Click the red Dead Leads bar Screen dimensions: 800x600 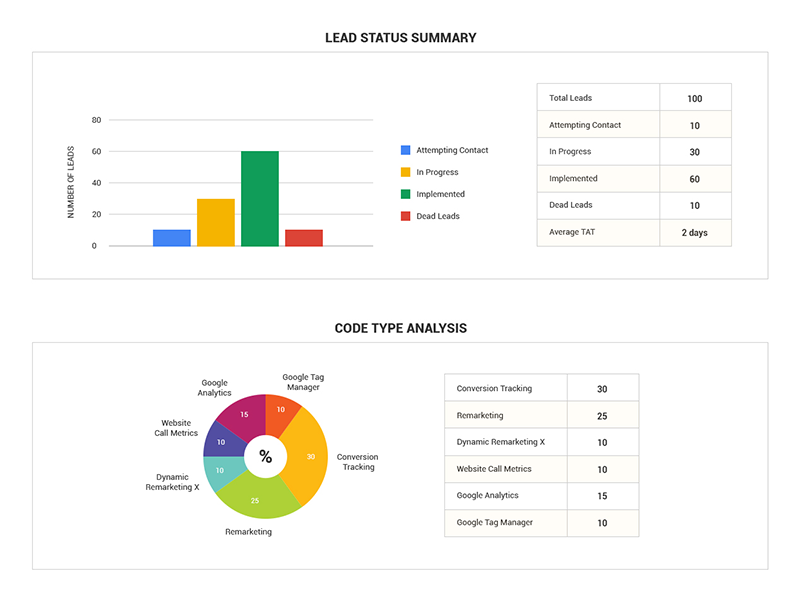[303, 237]
